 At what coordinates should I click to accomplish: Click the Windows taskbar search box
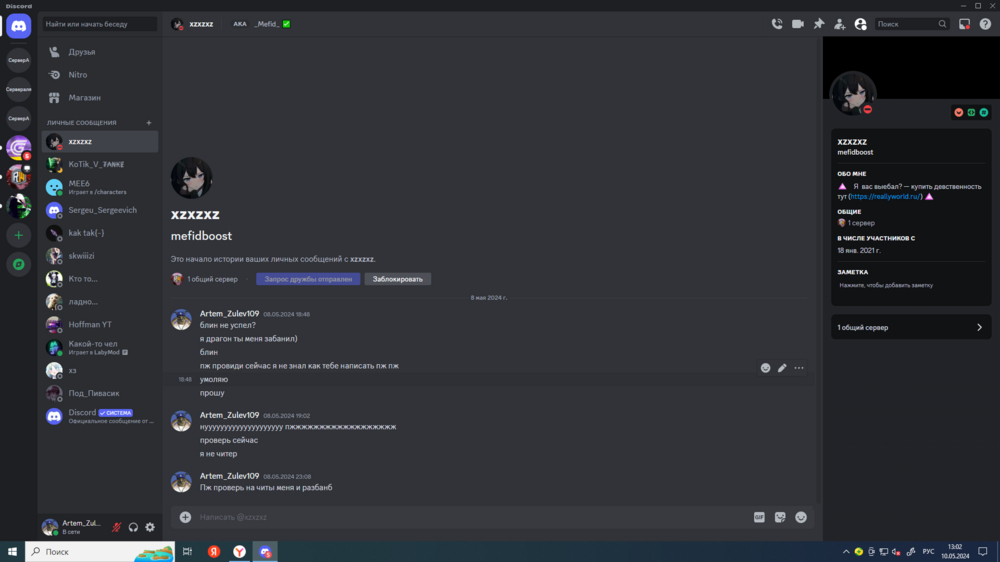[x=100, y=552]
